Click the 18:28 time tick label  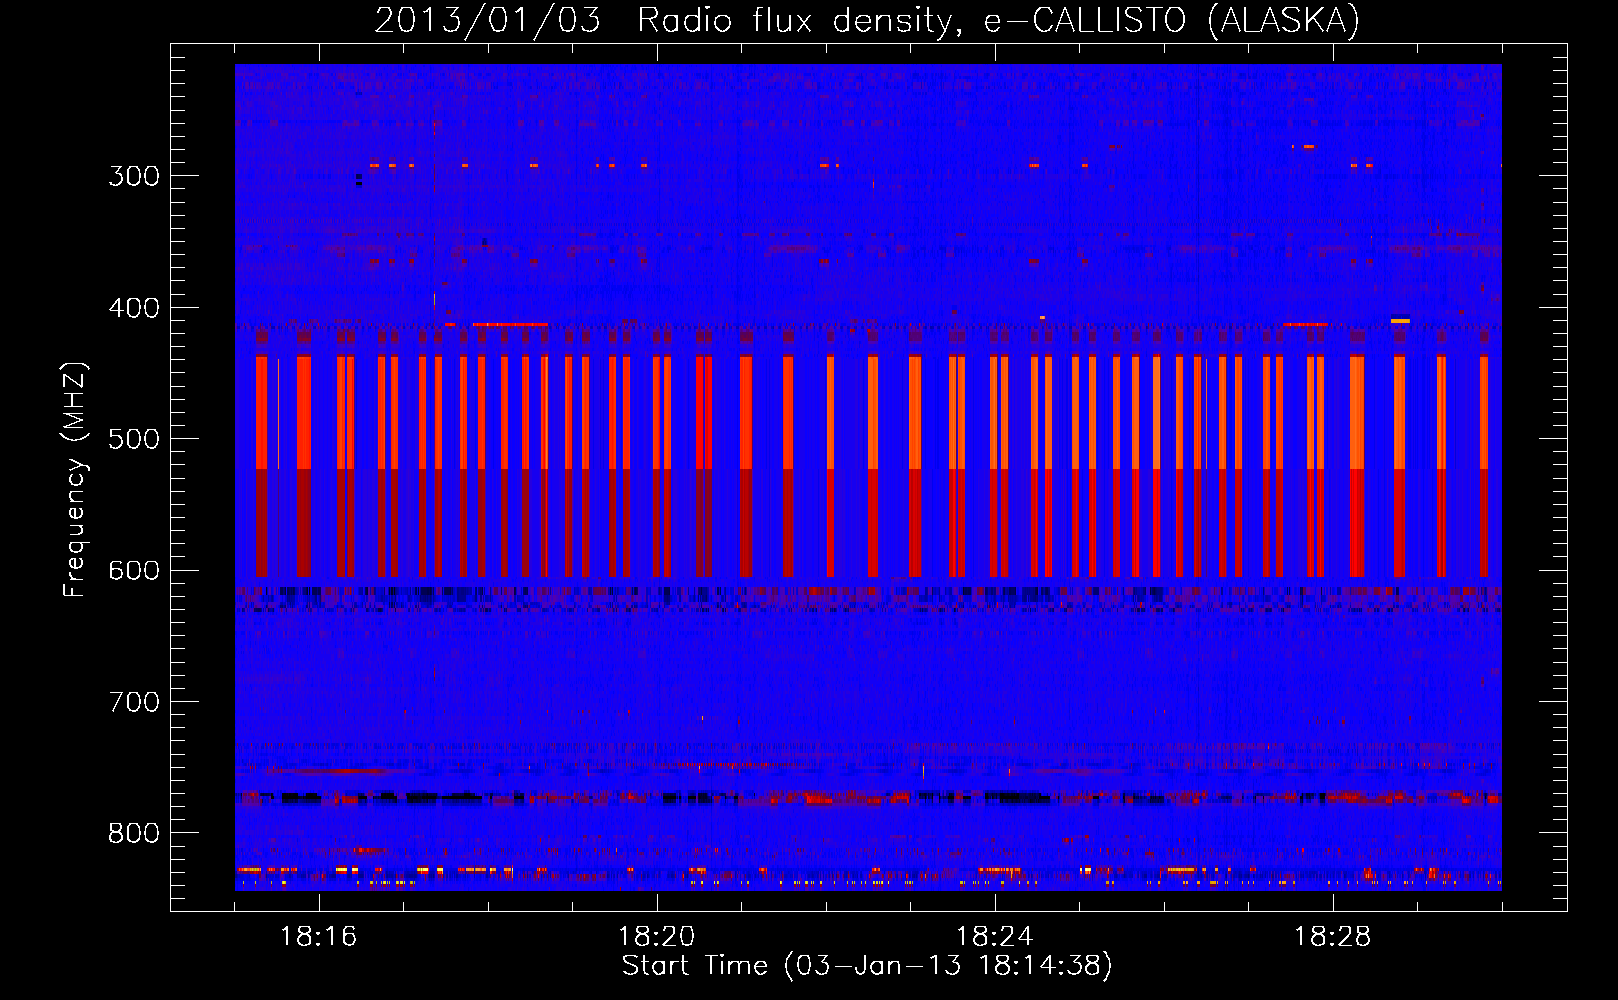(x=1332, y=937)
